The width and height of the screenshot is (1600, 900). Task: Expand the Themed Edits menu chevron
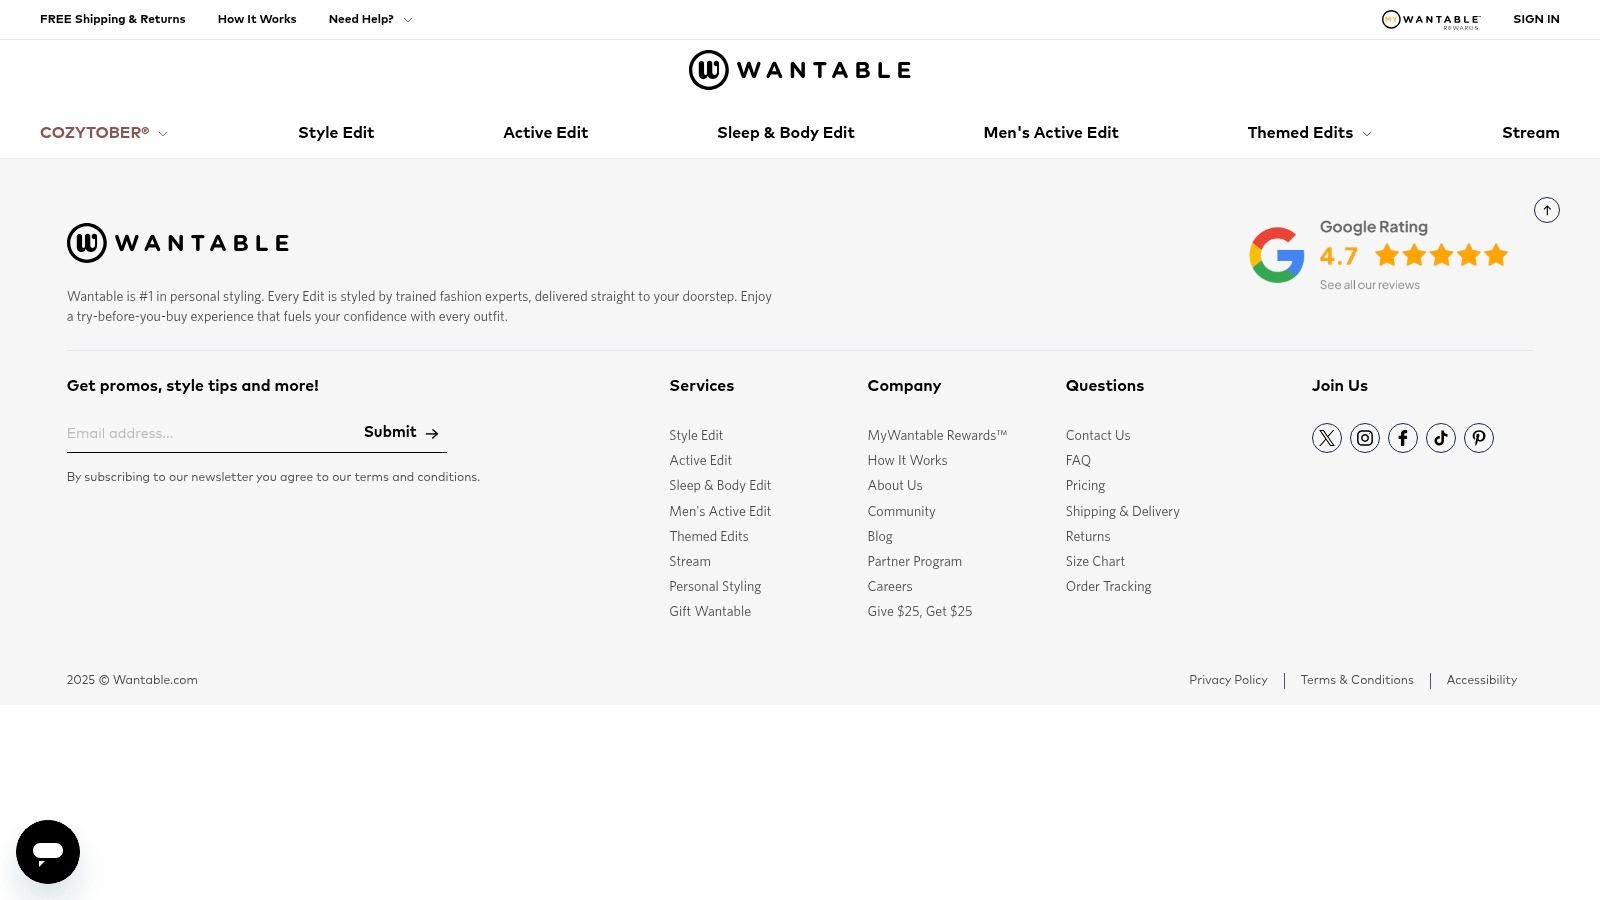click(1366, 133)
